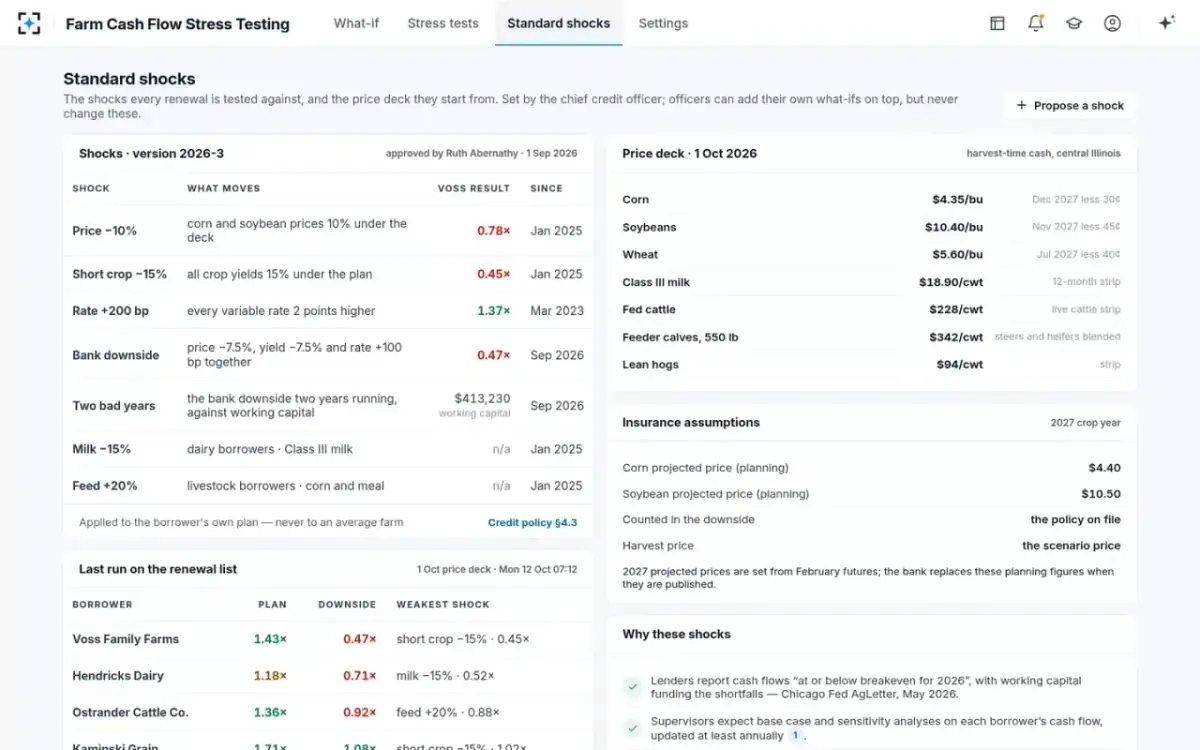Select Hendricks Dairy borrower
Viewport: 1200px width, 750px height.
coord(118,676)
